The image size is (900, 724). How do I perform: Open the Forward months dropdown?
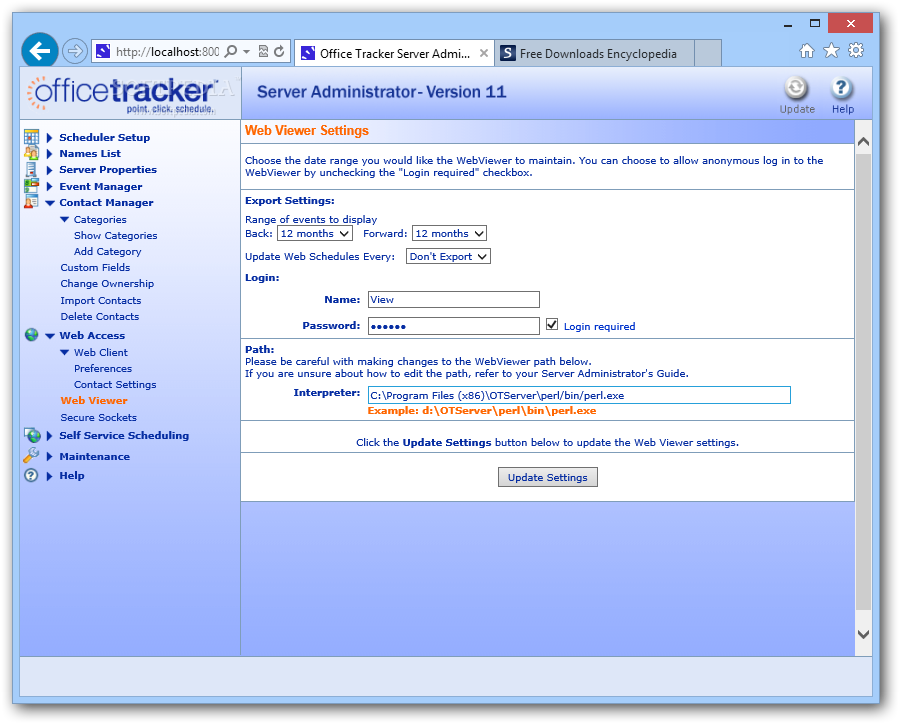point(449,234)
